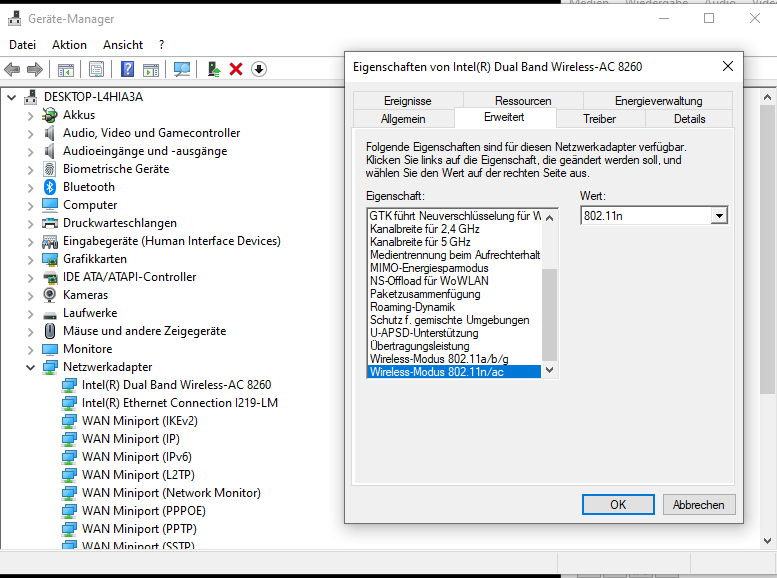Click the property list scroll up arrow
The height and width of the screenshot is (578, 777).
pyautogui.click(x=550, y=218)
